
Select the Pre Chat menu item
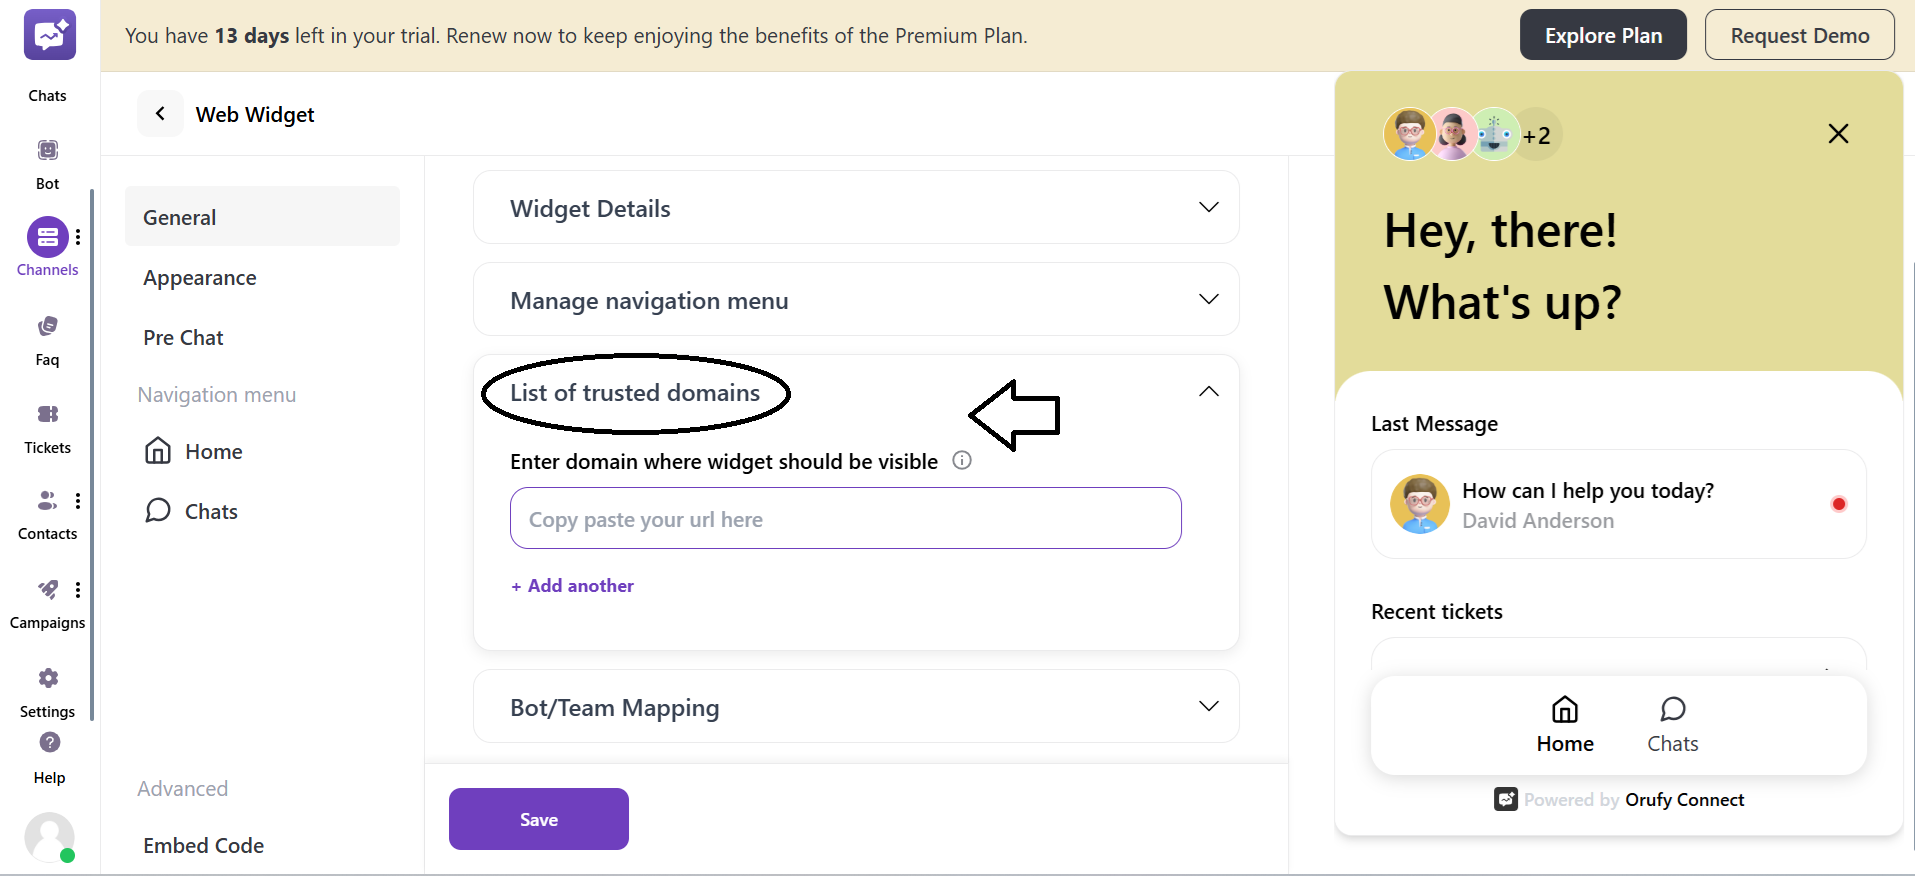coord(183,338)
